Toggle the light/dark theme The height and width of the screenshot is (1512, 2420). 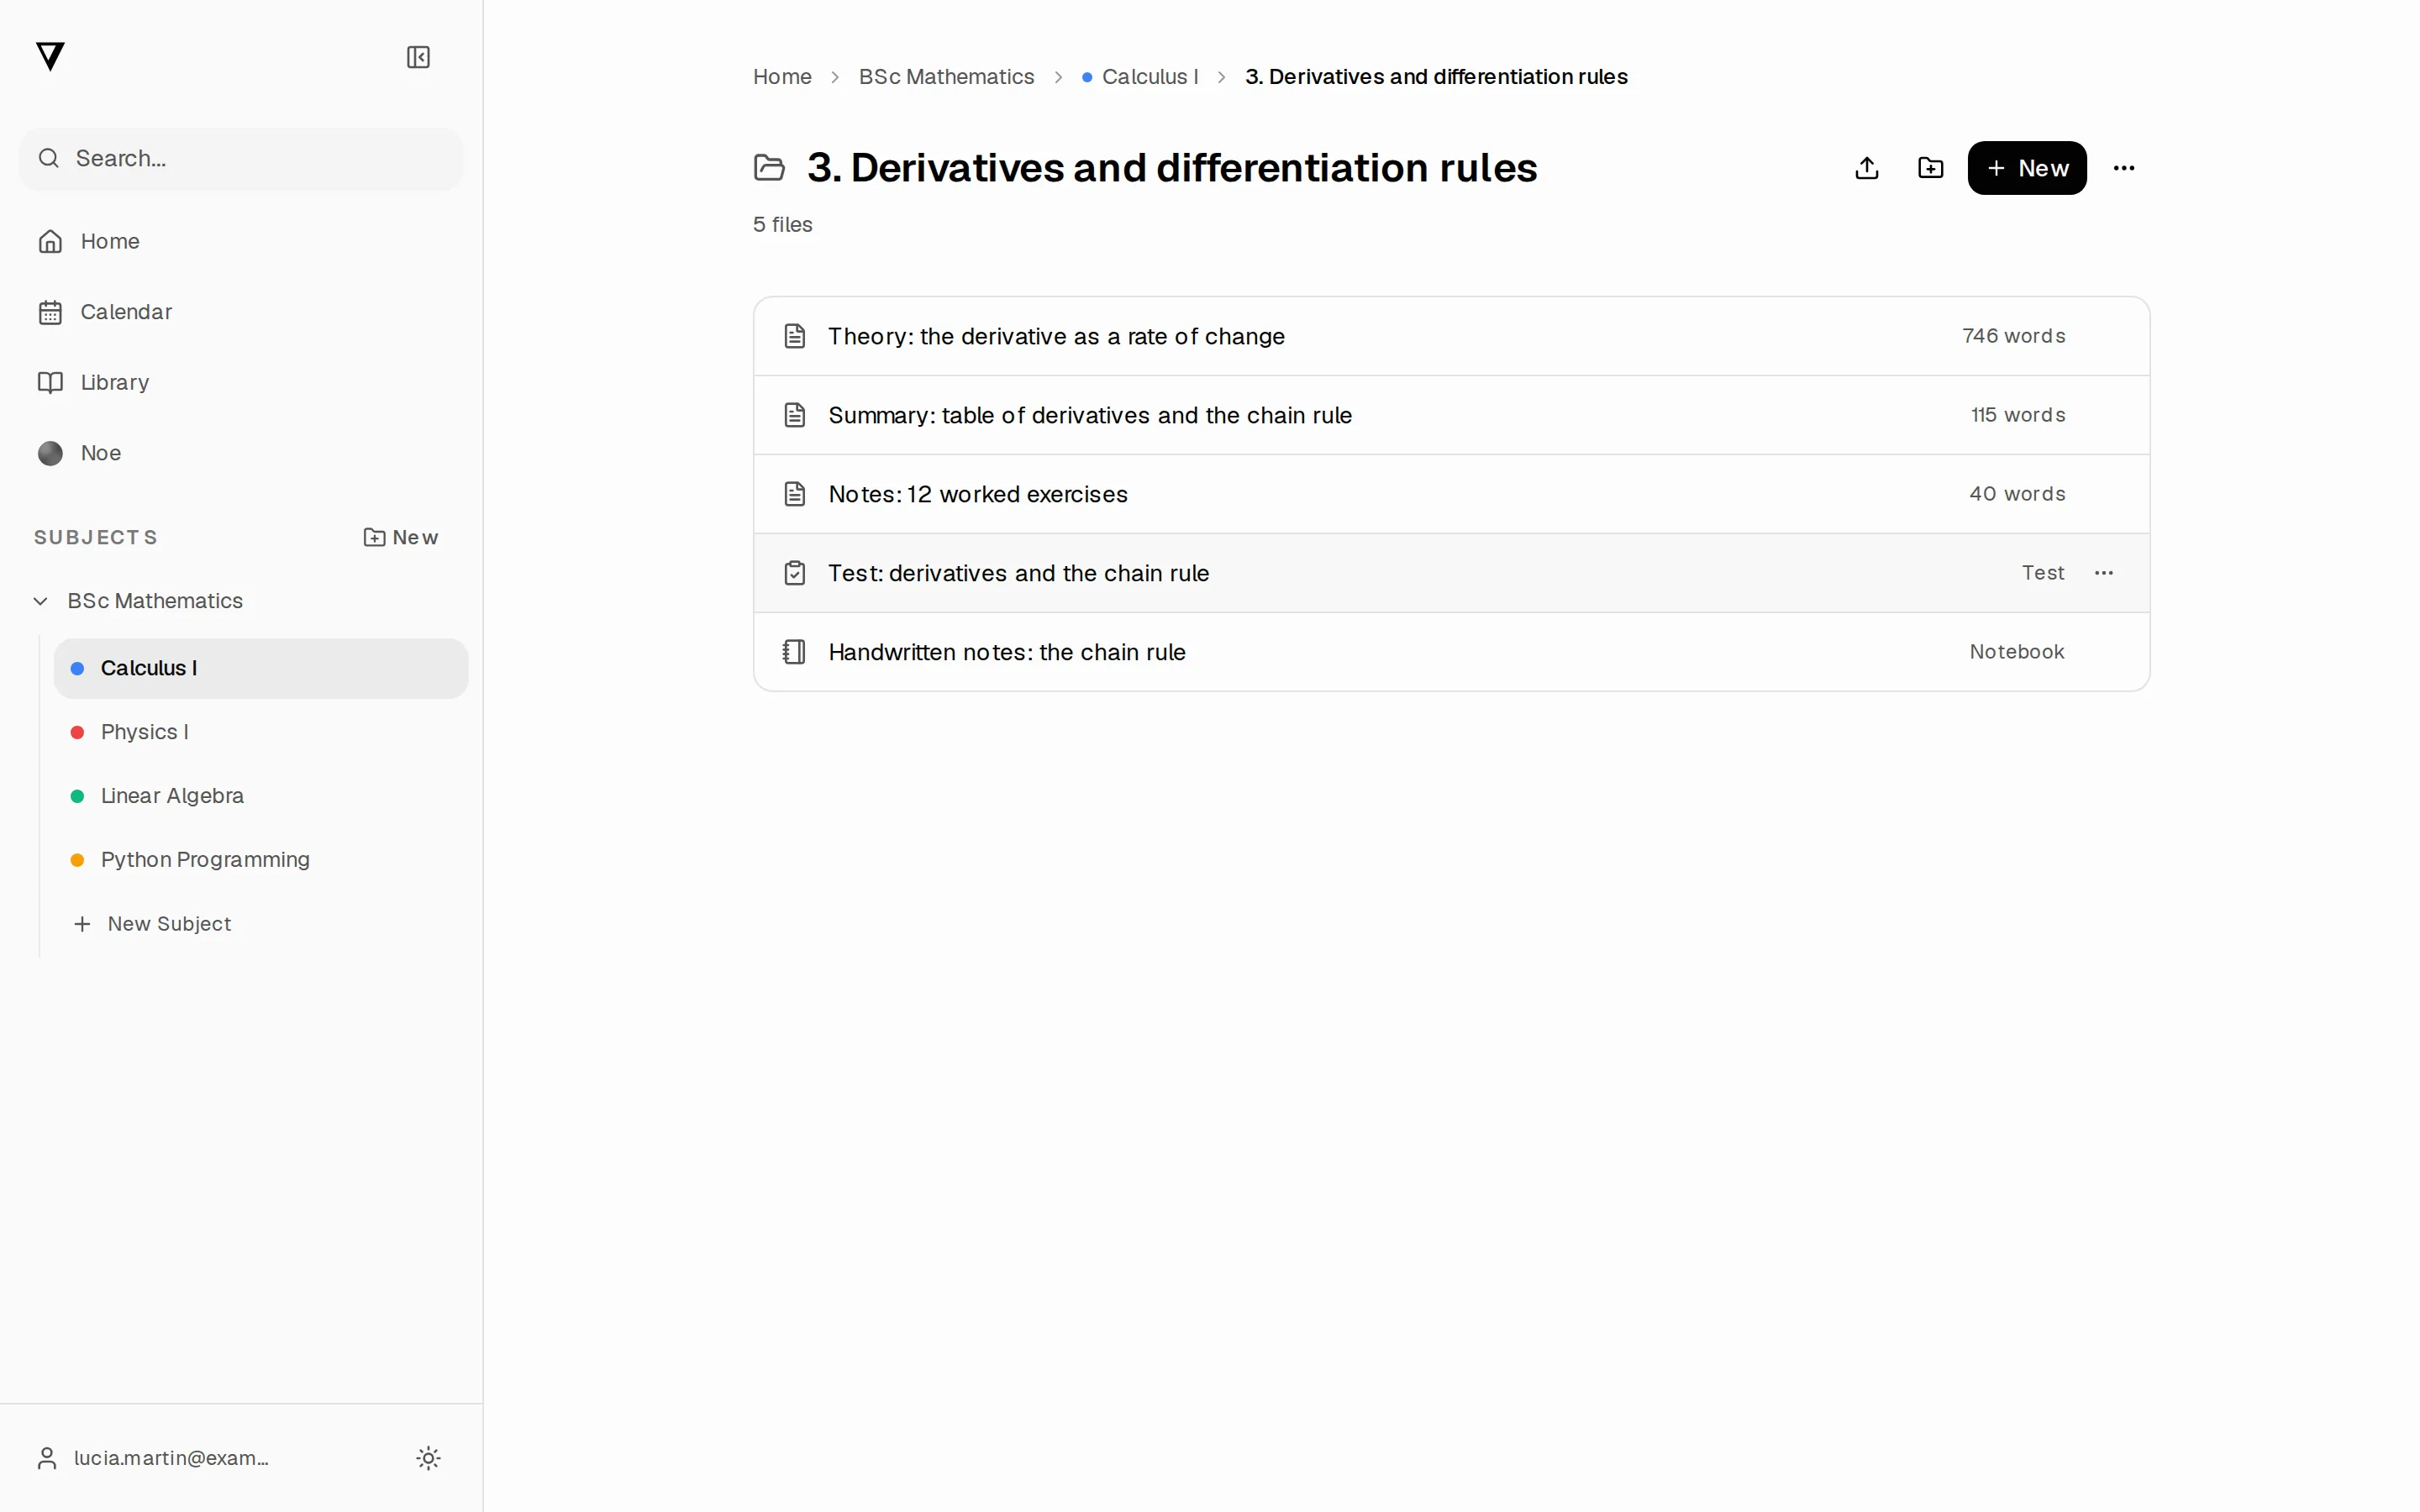[428, 1458]
